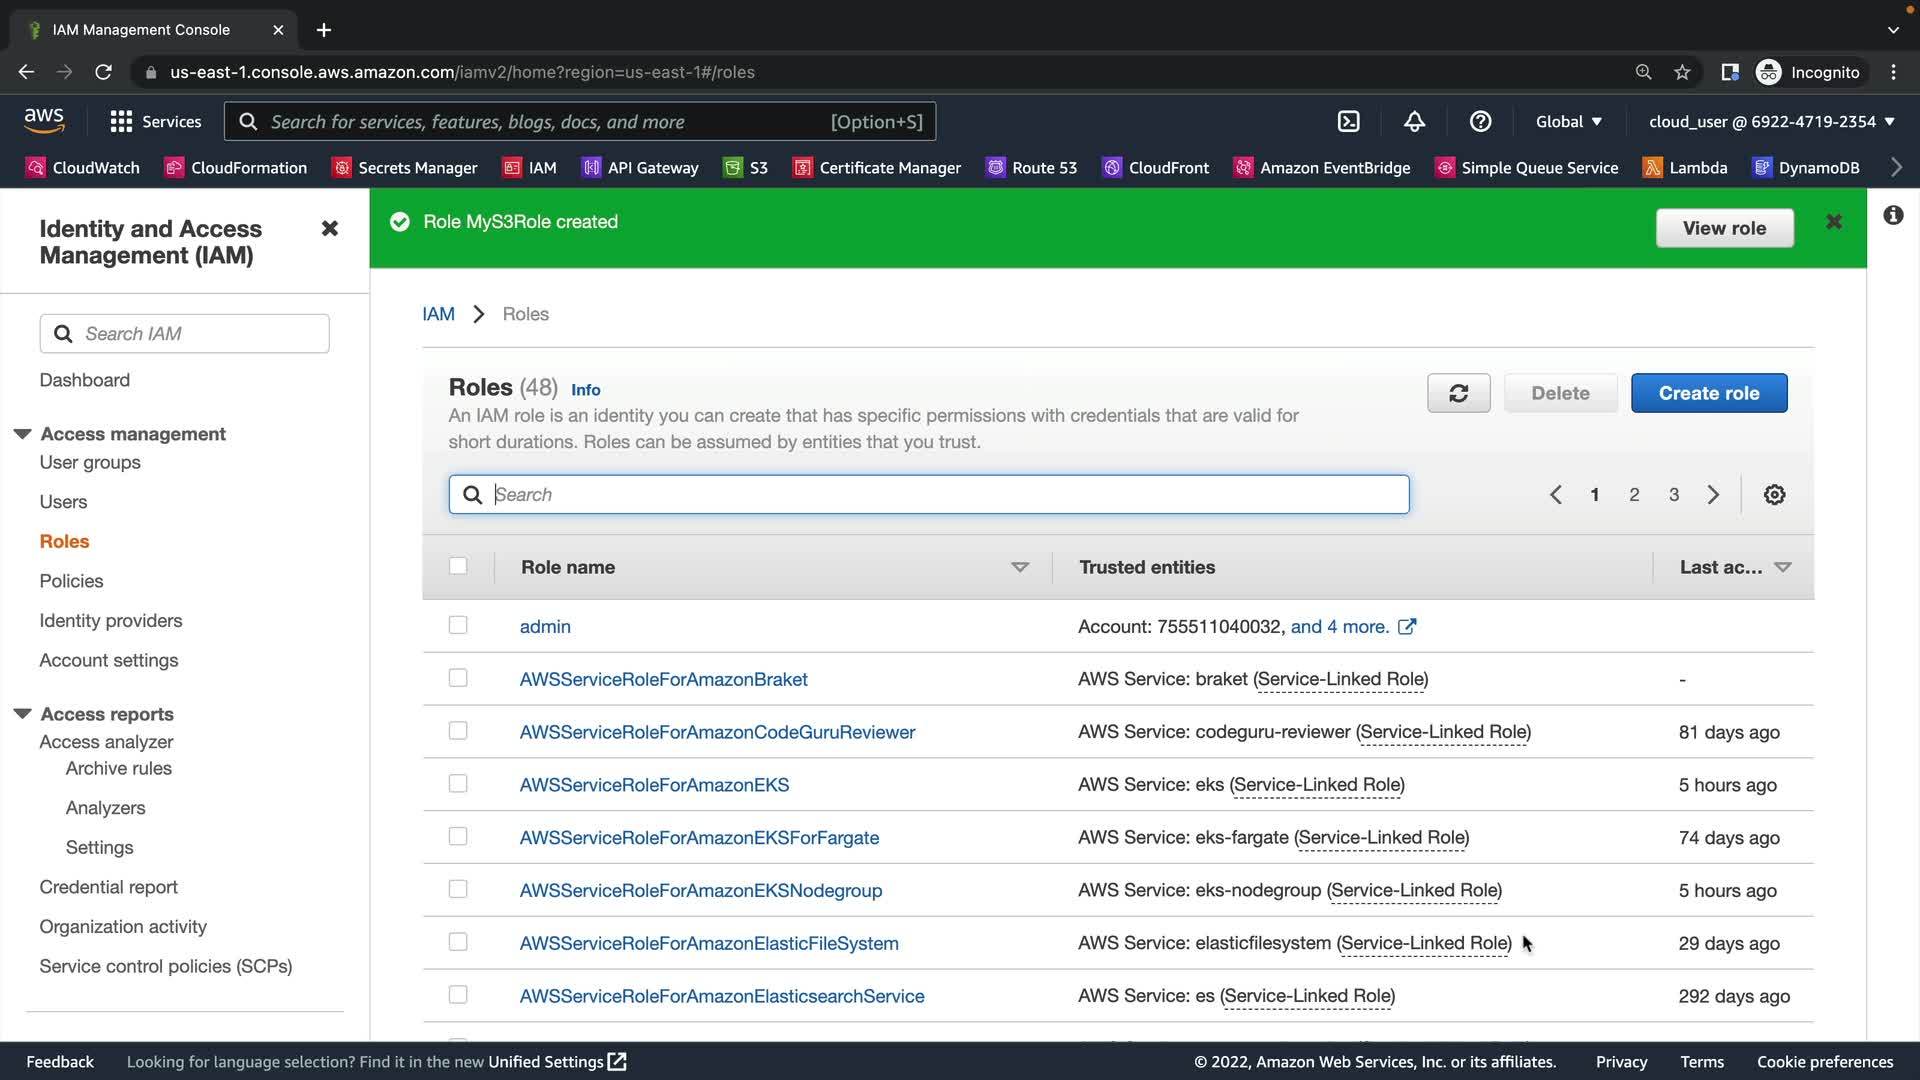Open the AWSServiceRoleForAmazonBraket role link
Image resolution: width=1920 pixels, height=1080 pixels.
click(663, 679)
